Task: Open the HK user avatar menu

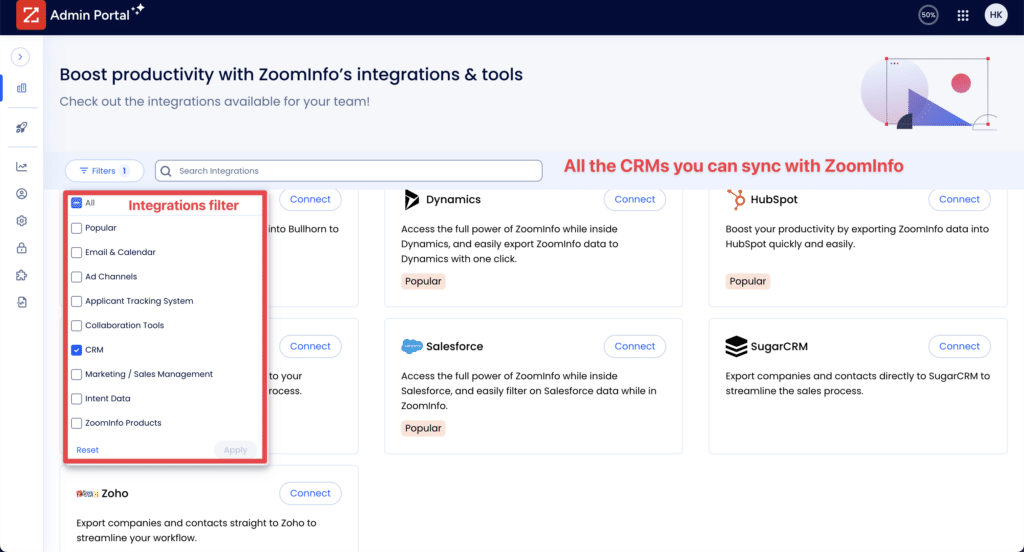Action: 996,15
